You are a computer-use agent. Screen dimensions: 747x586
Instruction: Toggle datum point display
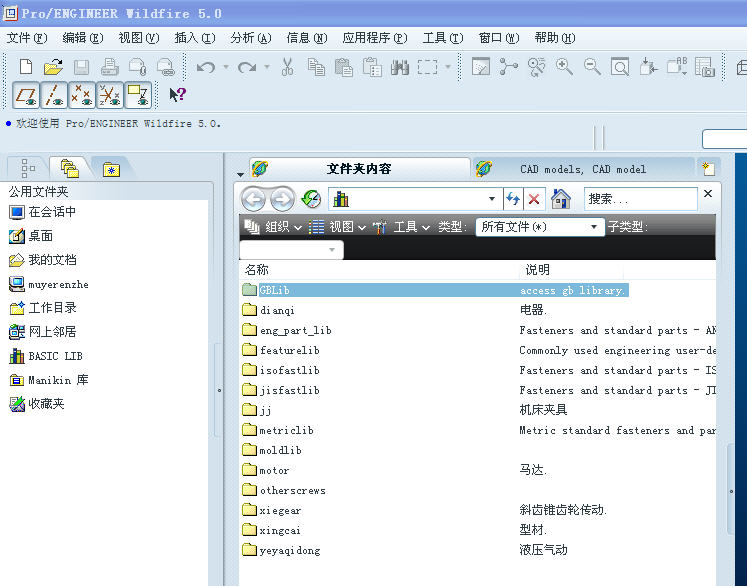click(82, 95)
